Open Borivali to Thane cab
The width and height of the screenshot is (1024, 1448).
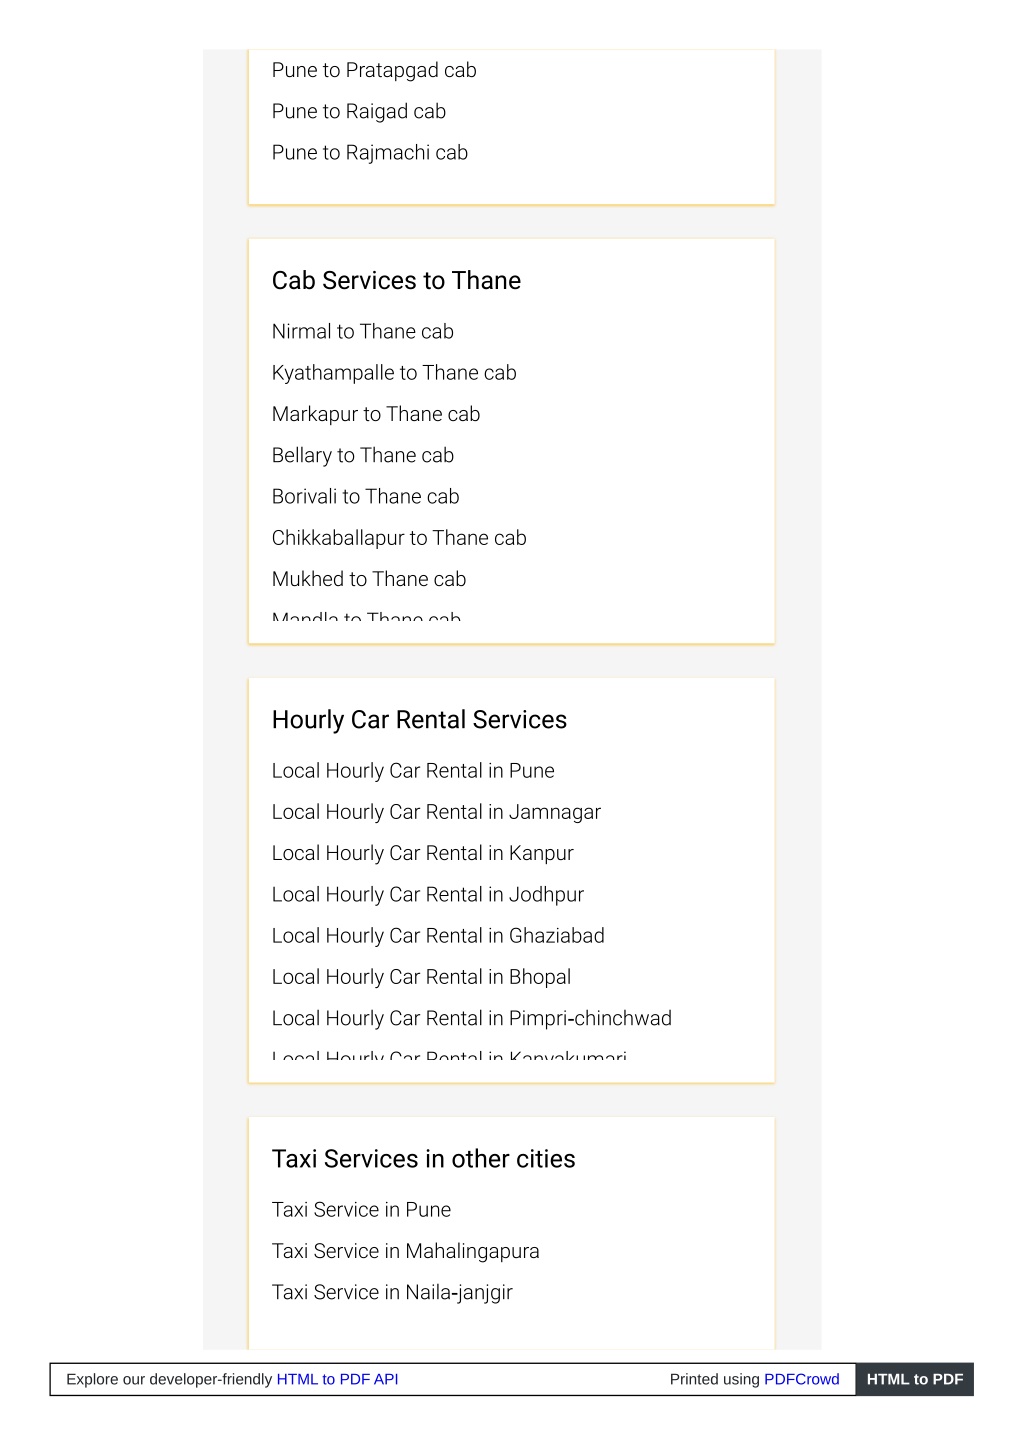click(x=366, y=496)
